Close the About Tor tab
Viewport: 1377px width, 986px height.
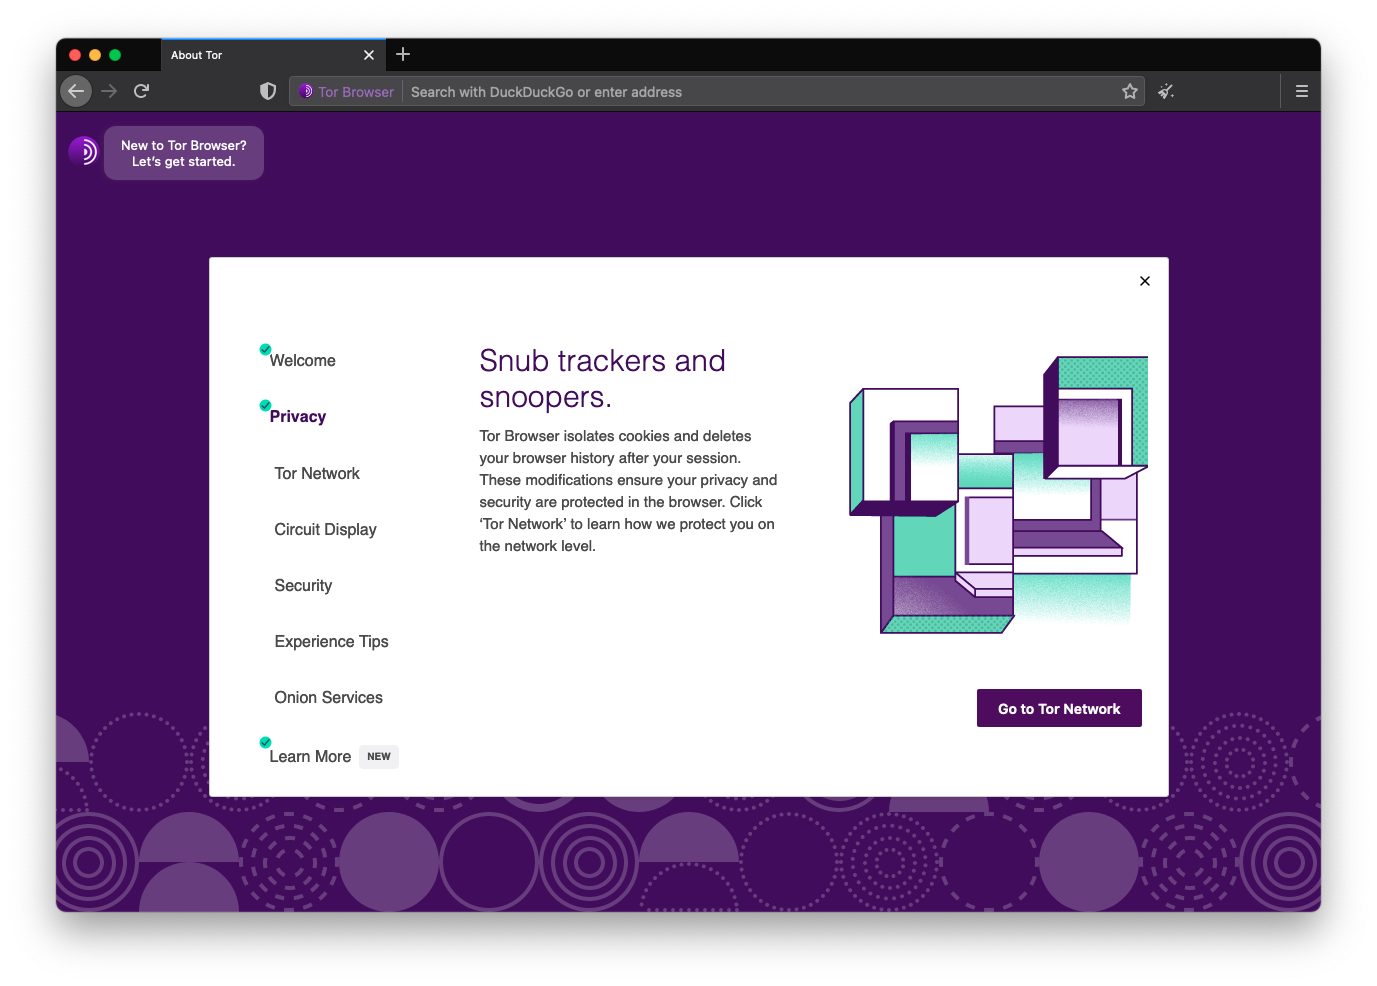coord(369,55)
